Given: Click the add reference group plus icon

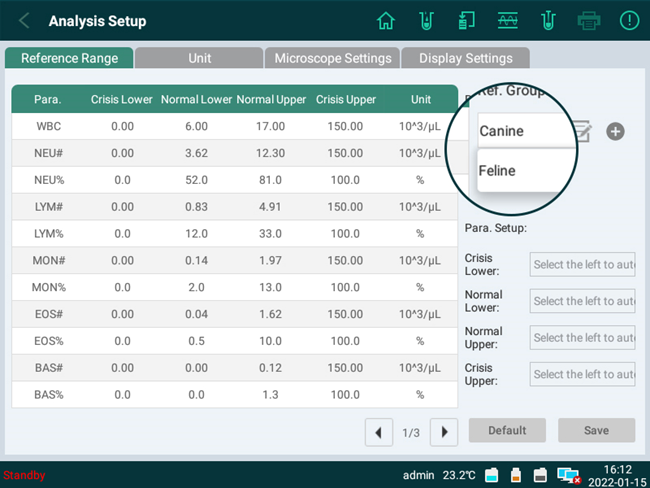Looking at the screenshot, I should [615, 131].
